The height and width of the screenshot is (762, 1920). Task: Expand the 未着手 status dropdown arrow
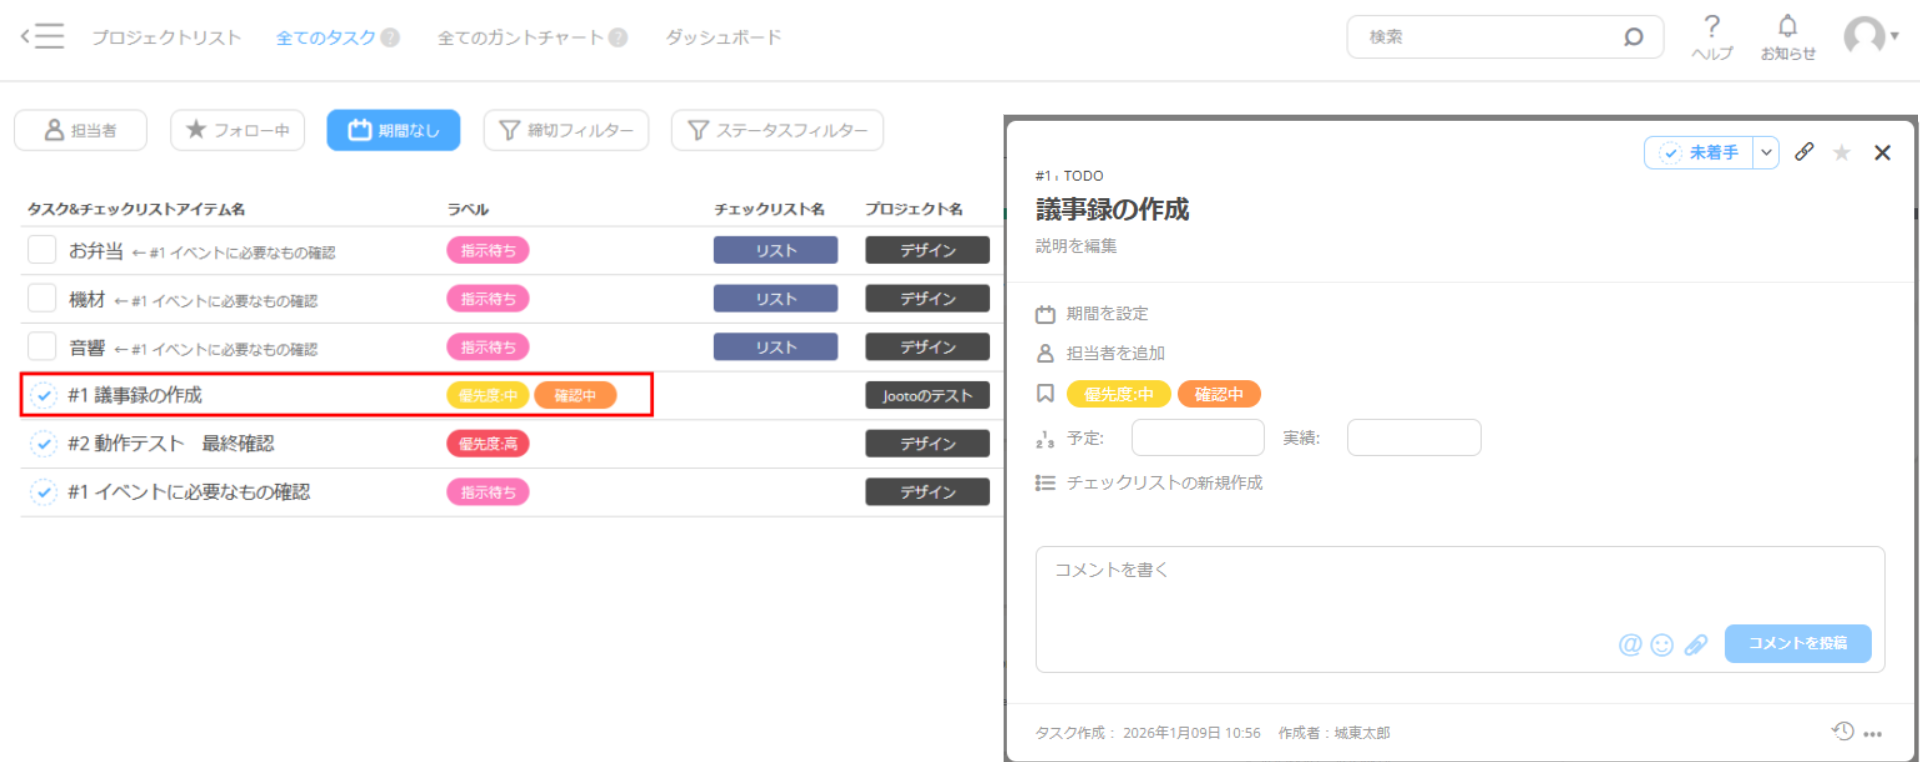tap(1766, 153)
